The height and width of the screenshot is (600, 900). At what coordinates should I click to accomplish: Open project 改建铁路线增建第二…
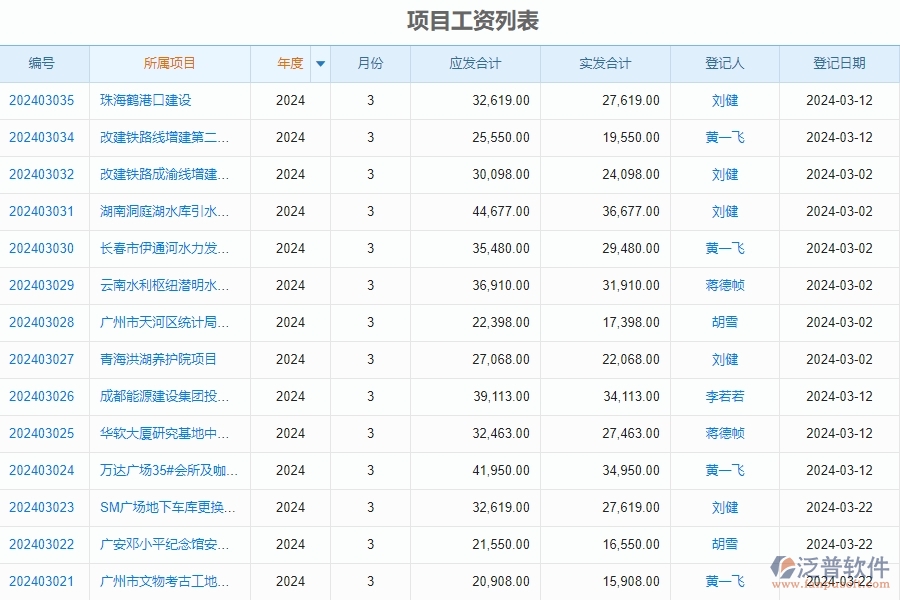pos(164,137)
